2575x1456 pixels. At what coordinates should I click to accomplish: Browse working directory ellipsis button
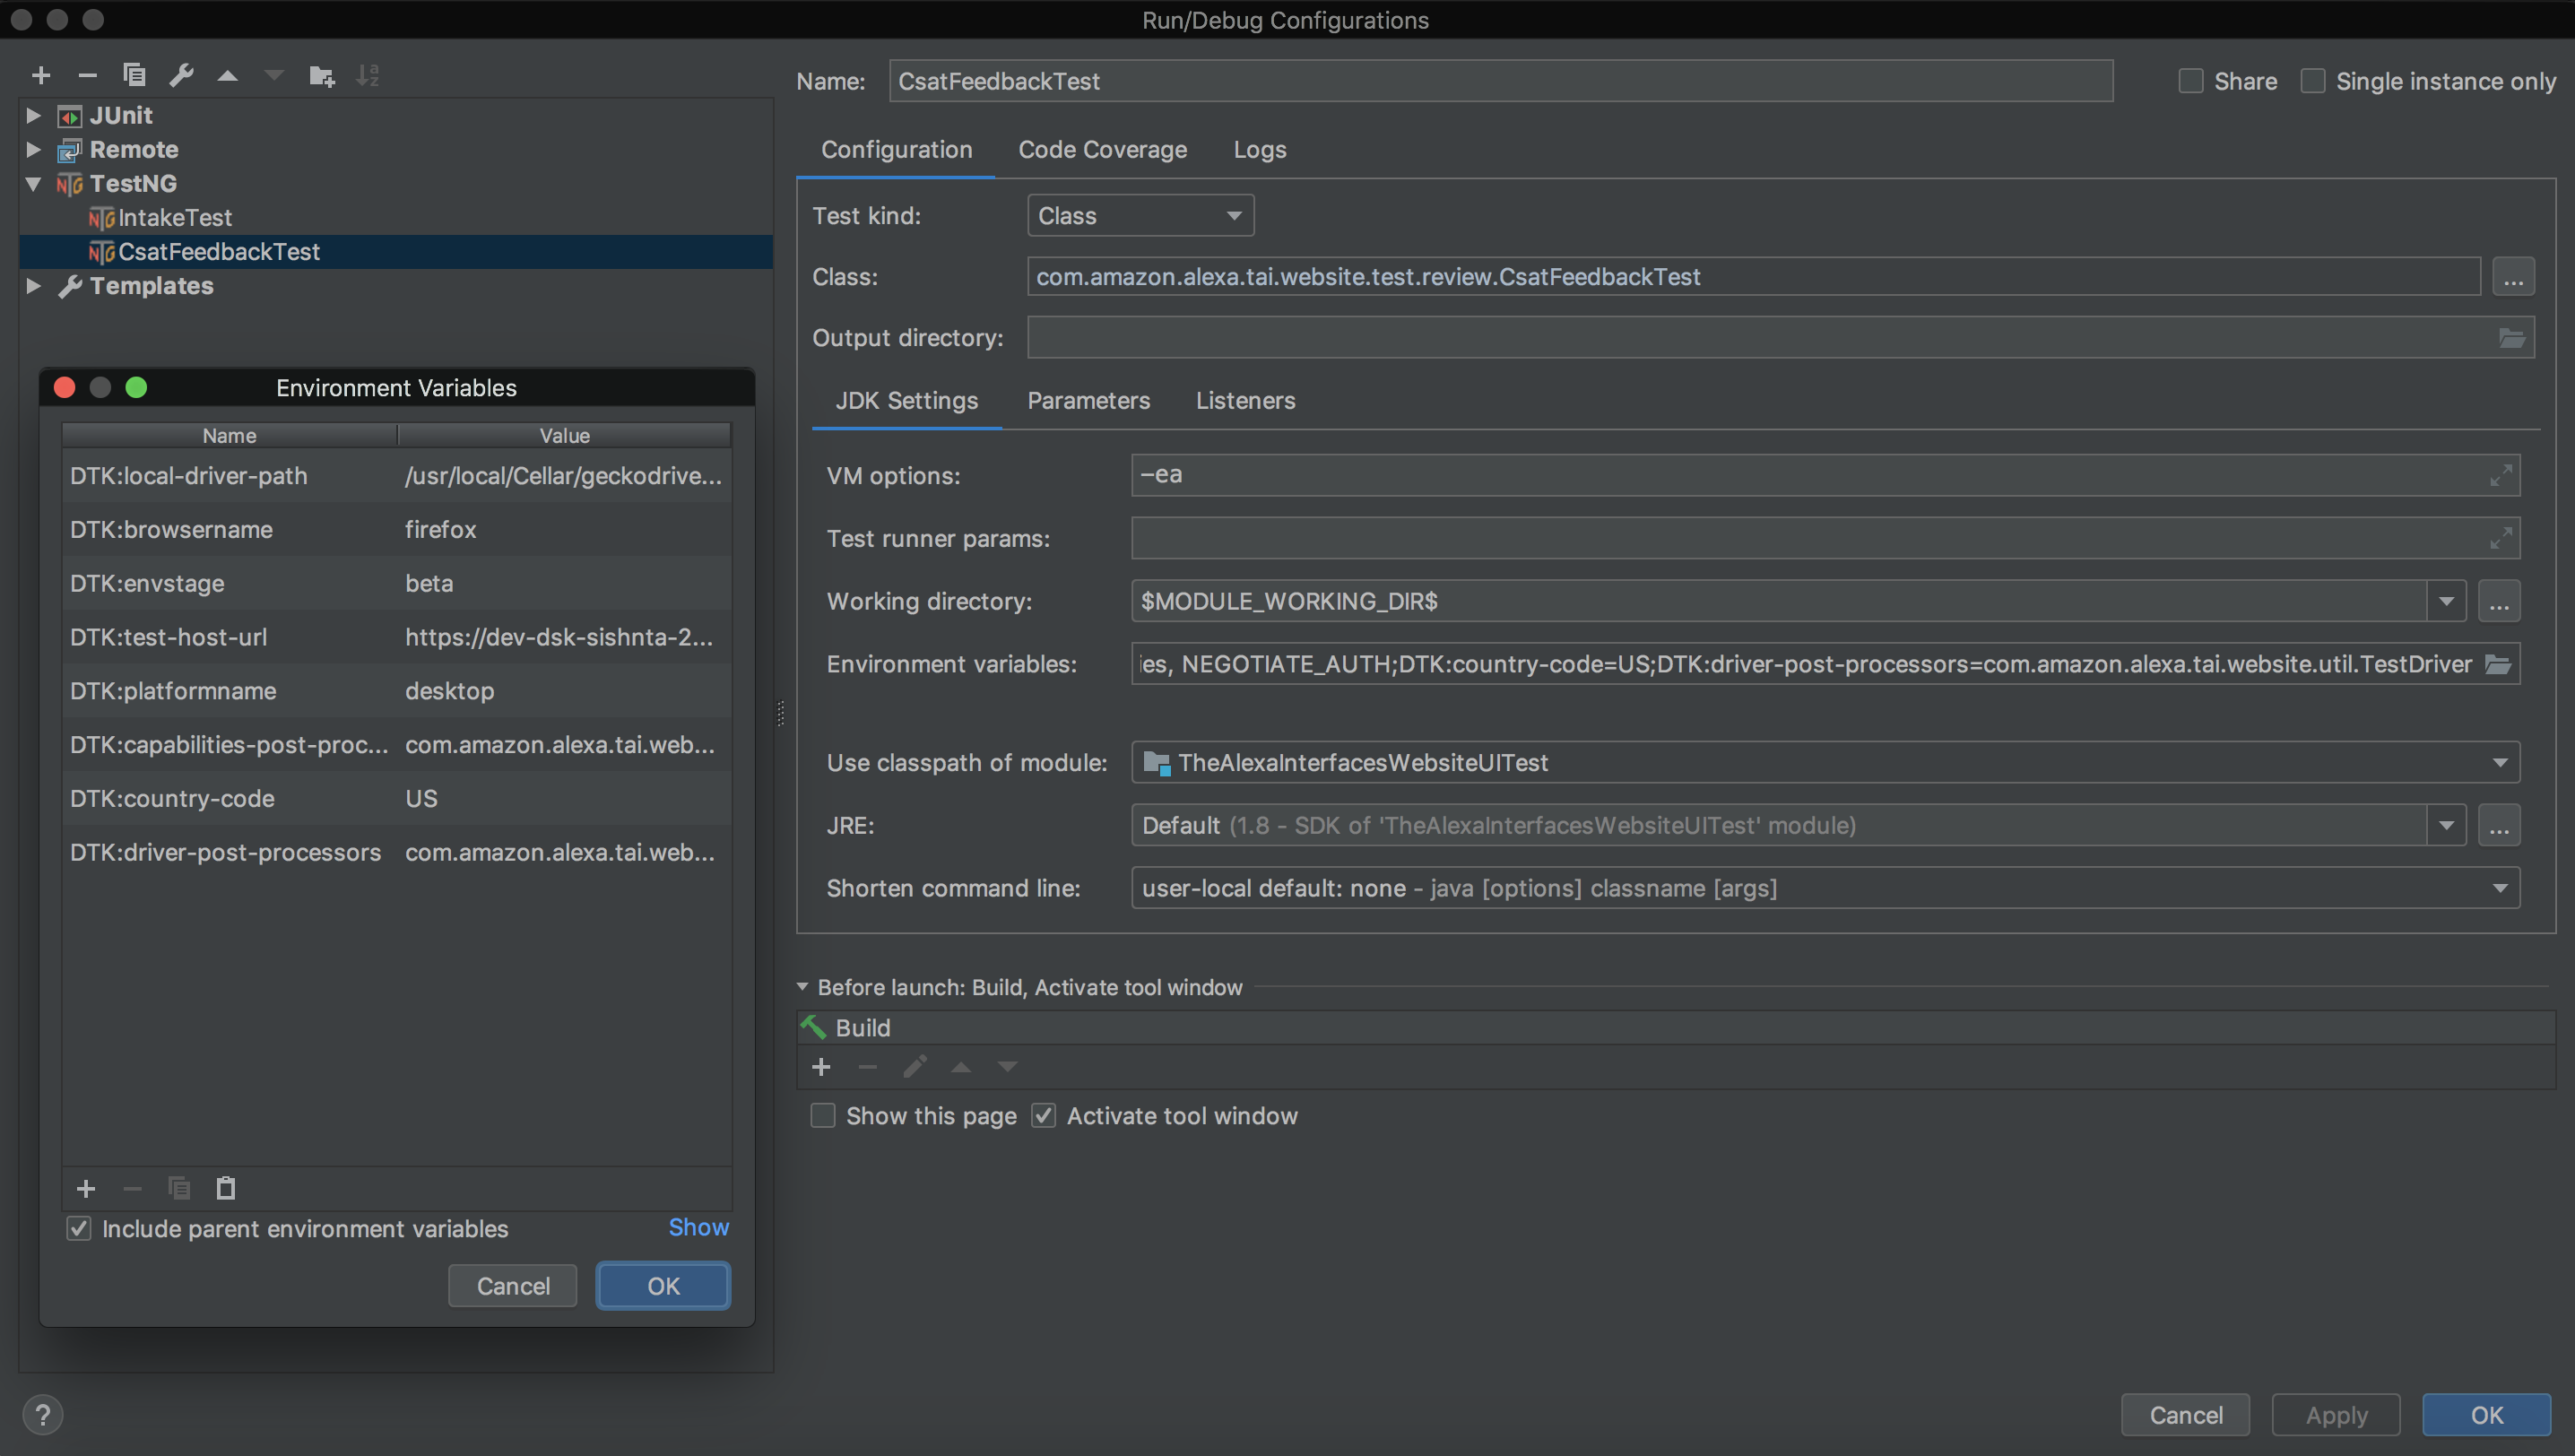click(x=2498, y=602)
